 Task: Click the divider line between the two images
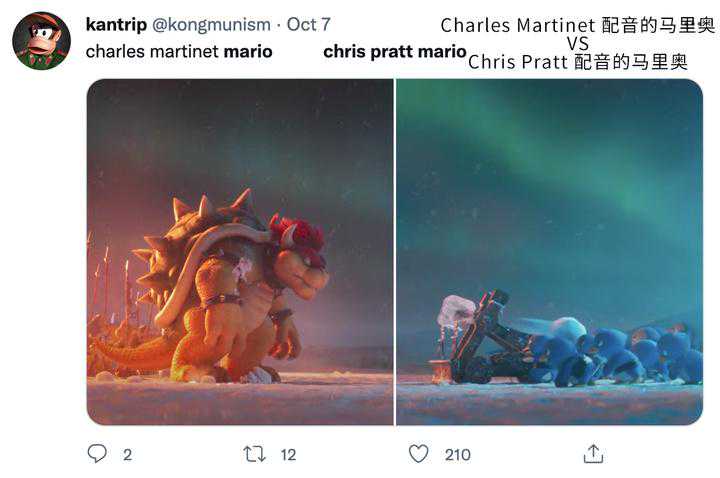395,252
